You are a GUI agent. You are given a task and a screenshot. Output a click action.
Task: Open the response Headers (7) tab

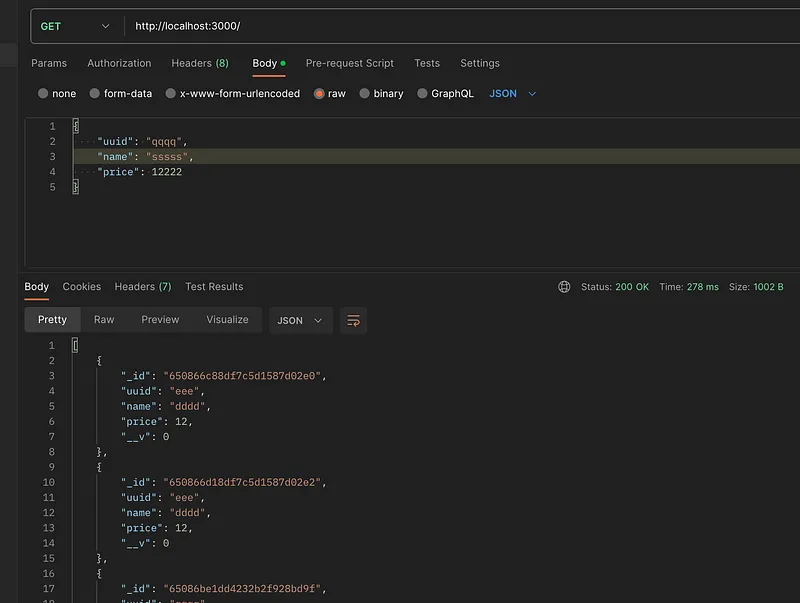pos(143,287)
